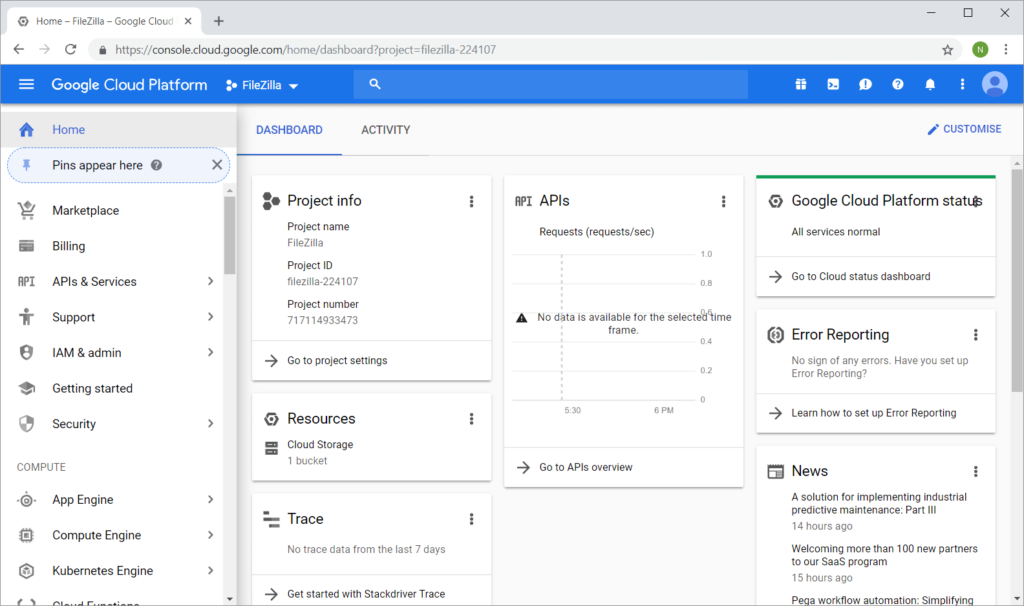Dismiss the Pins appear here notice

pyautogui.click(x=217, y=165)
